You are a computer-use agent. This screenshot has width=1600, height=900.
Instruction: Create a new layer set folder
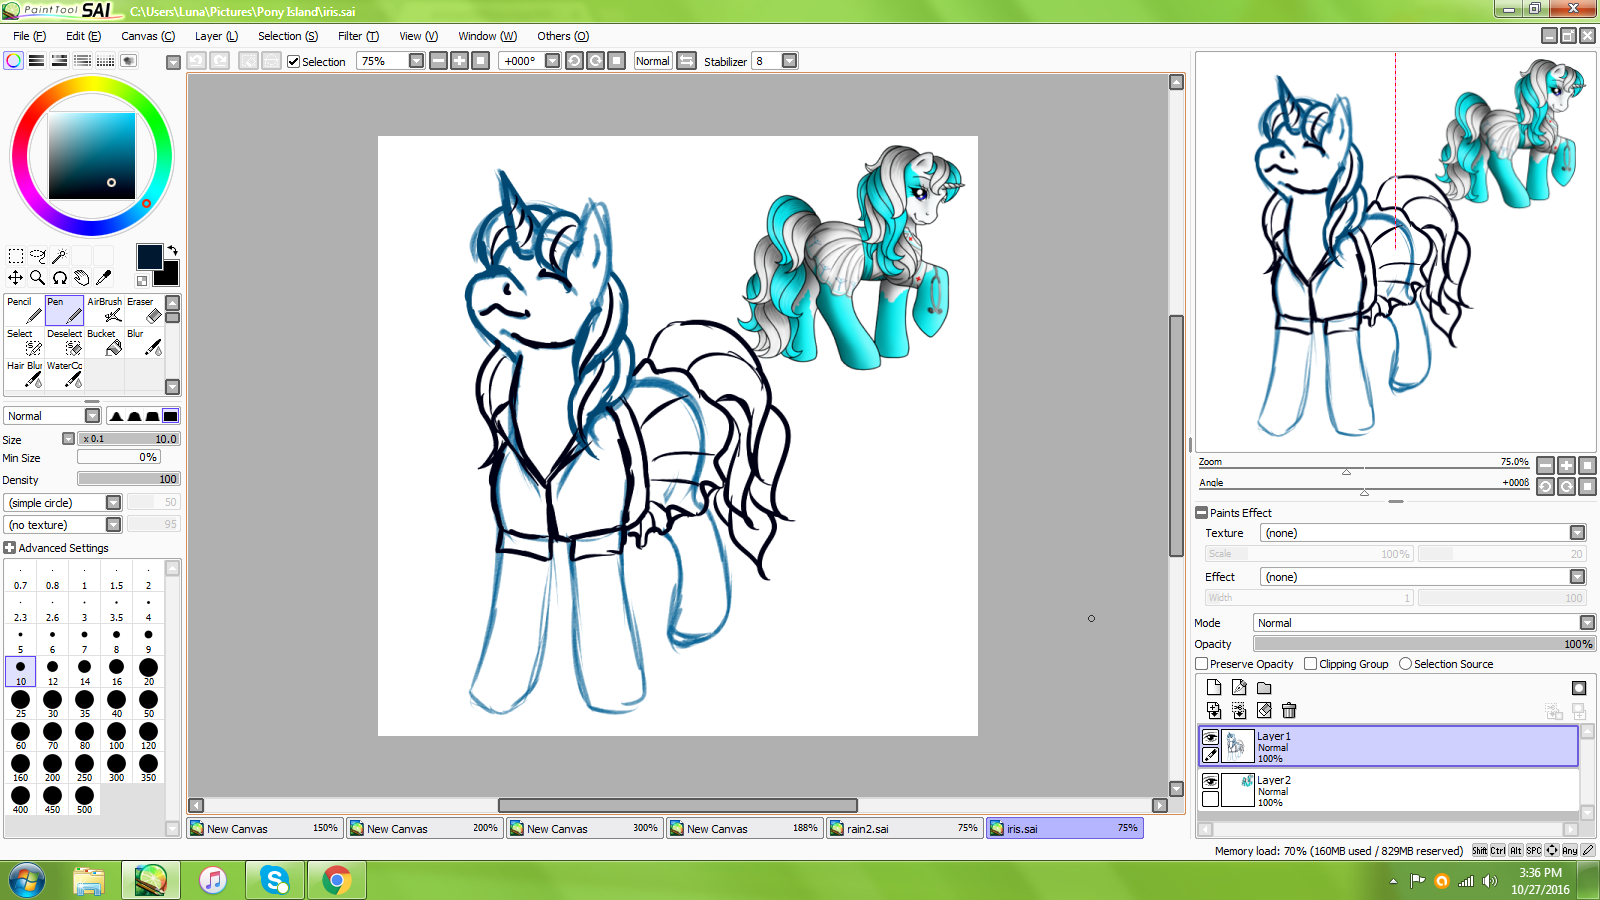pos(1264,687)
